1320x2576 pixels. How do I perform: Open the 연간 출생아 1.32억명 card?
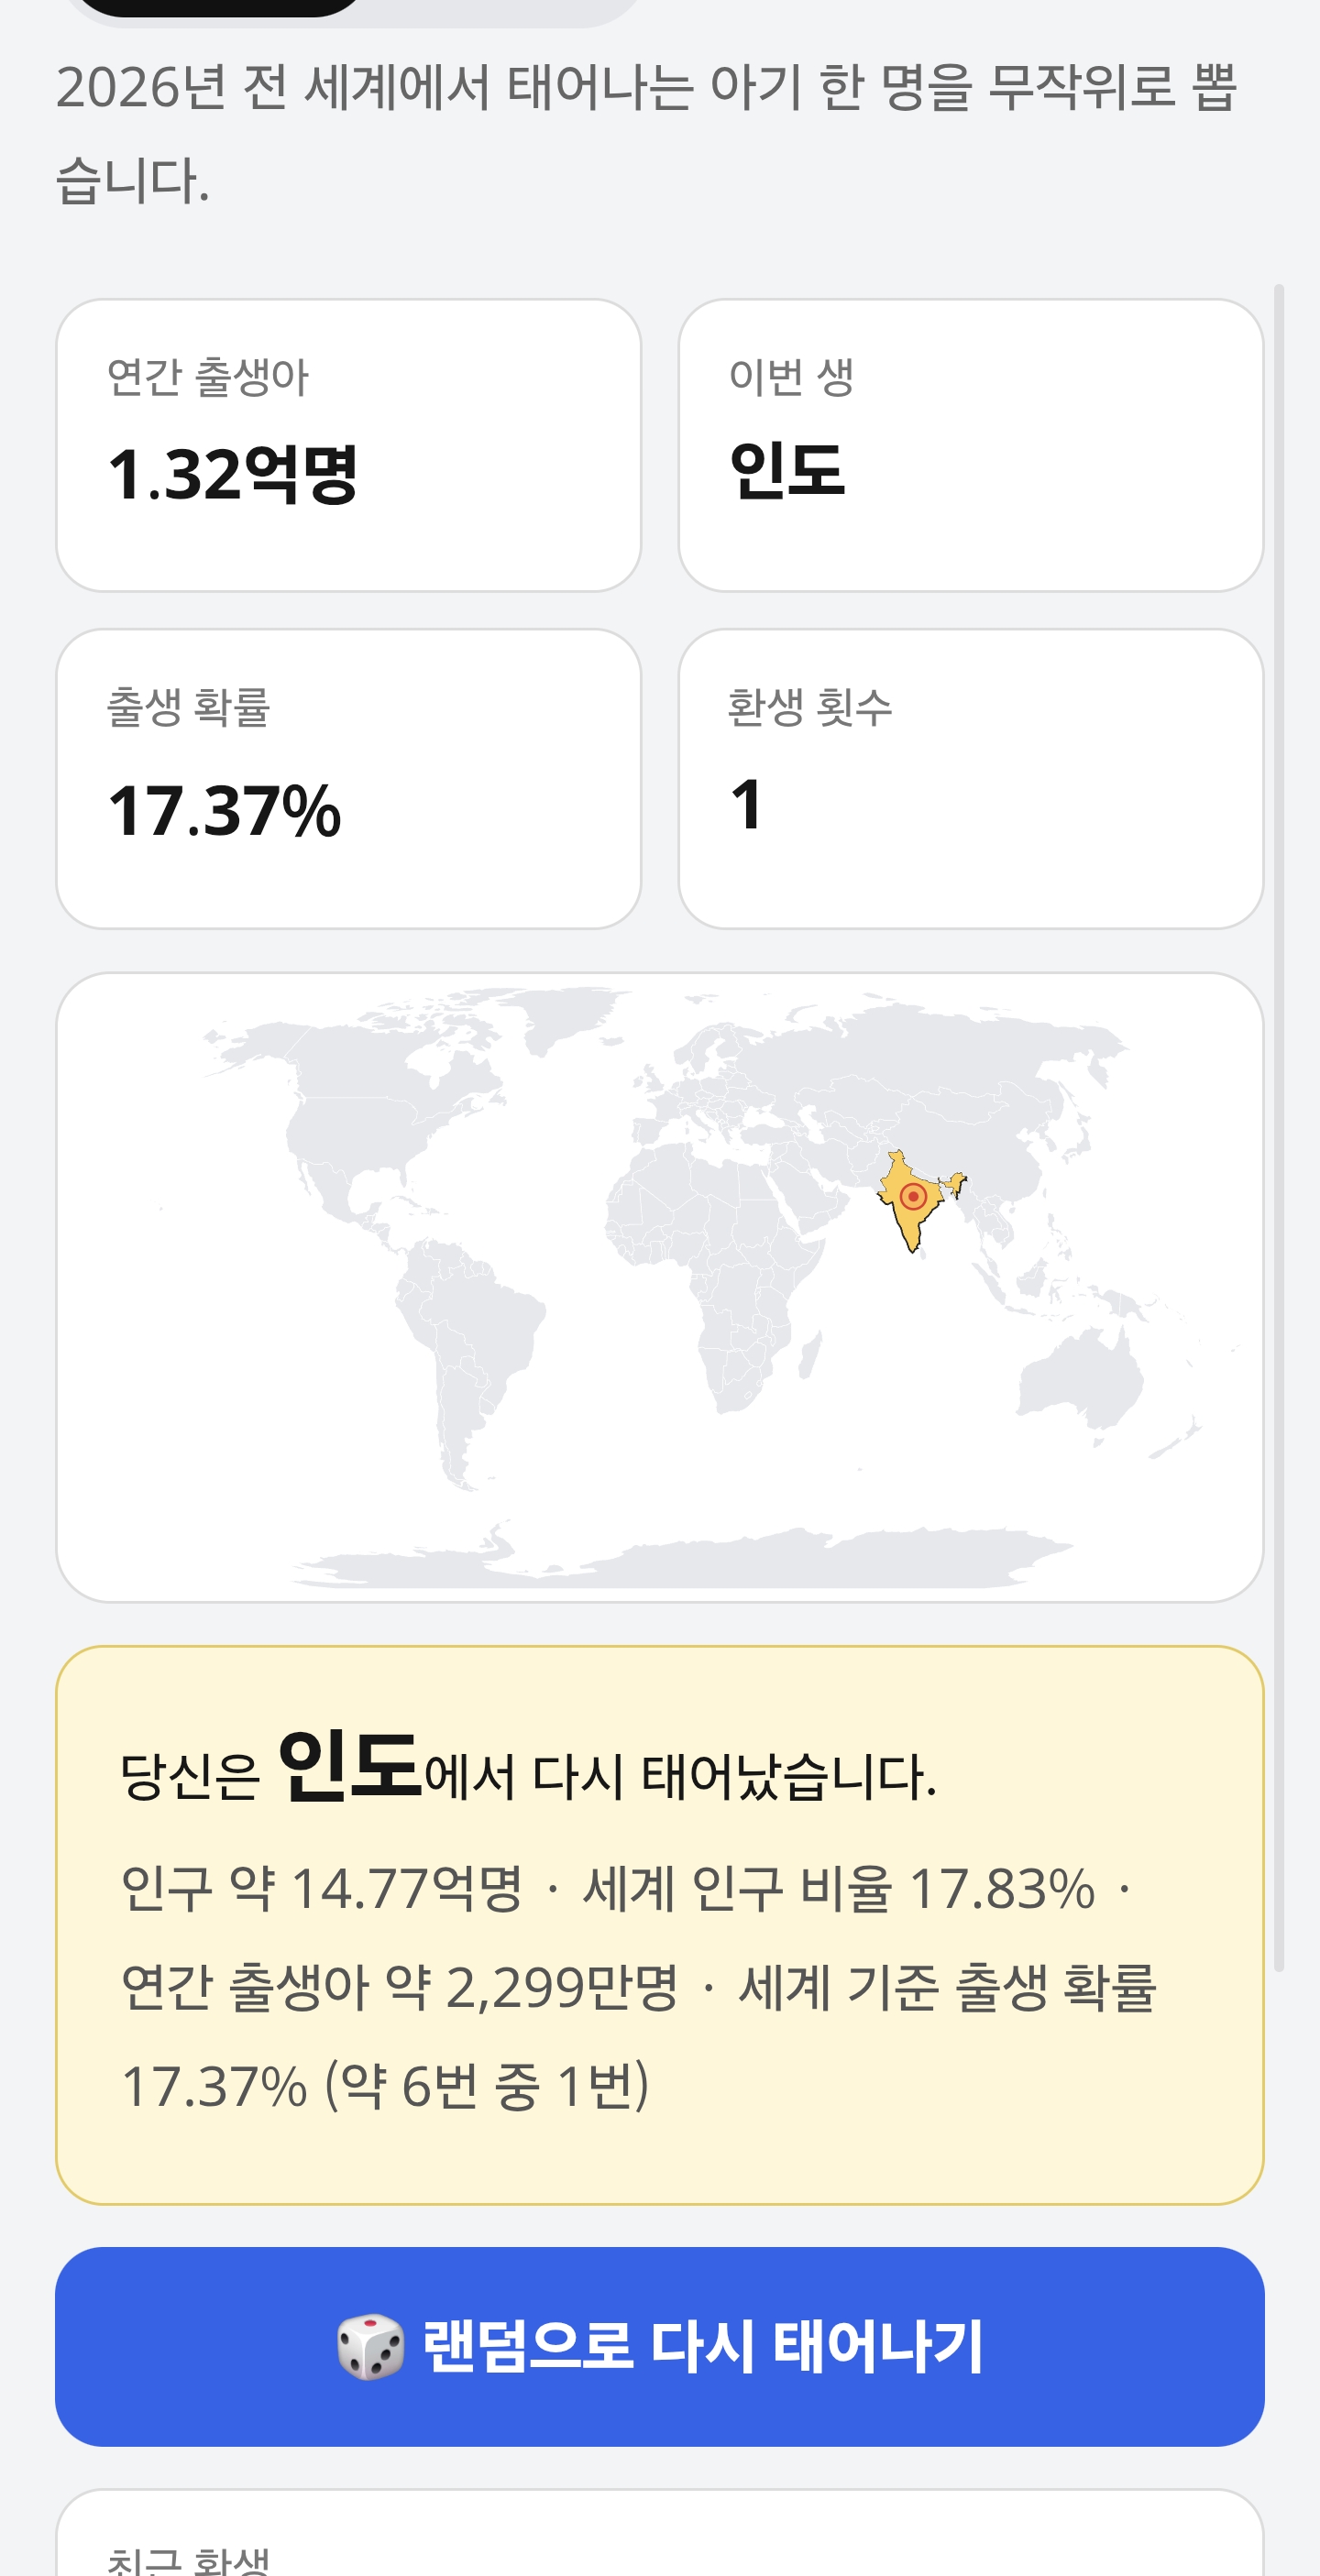click(348, 445)
